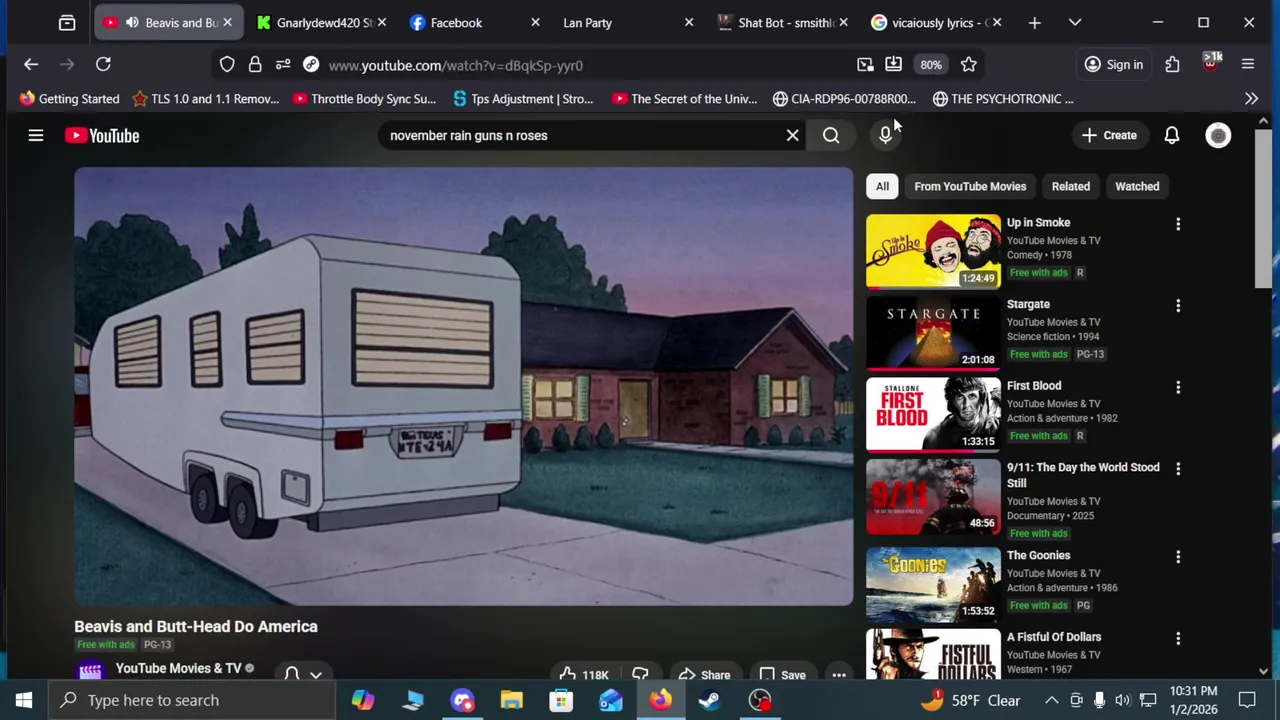The image size is (1280, 720).
Task: Reload the current page
Action: point(103,65)
